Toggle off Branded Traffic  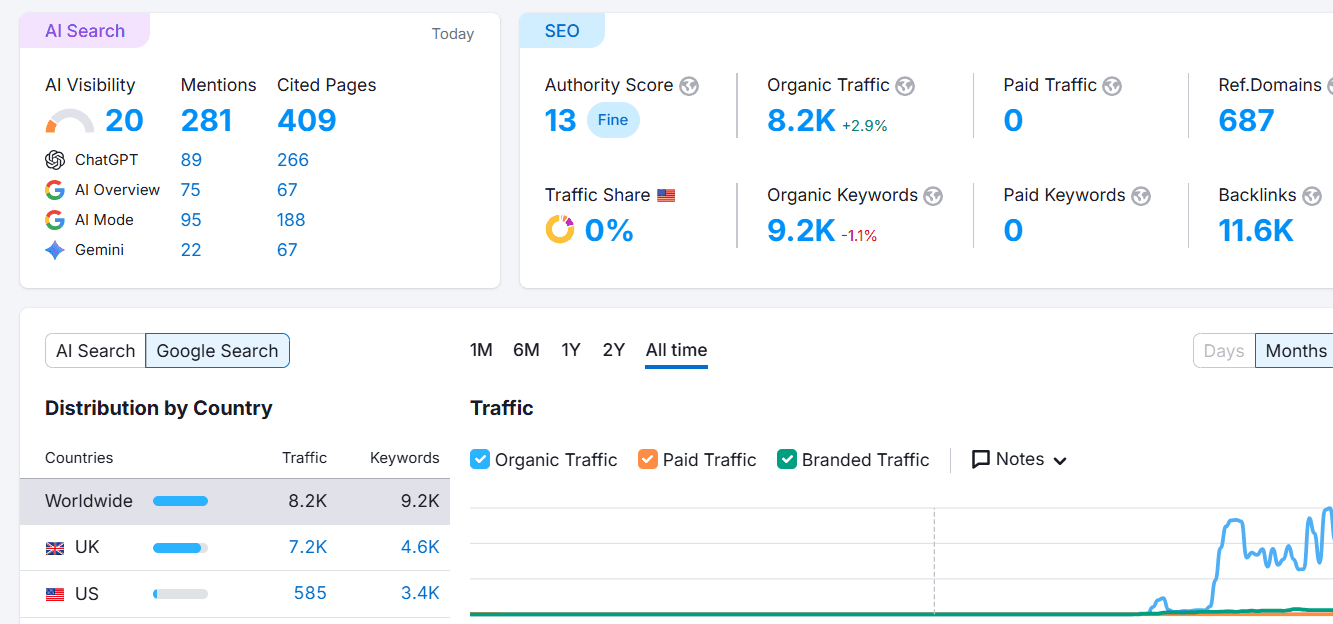(x=787, y=459)
